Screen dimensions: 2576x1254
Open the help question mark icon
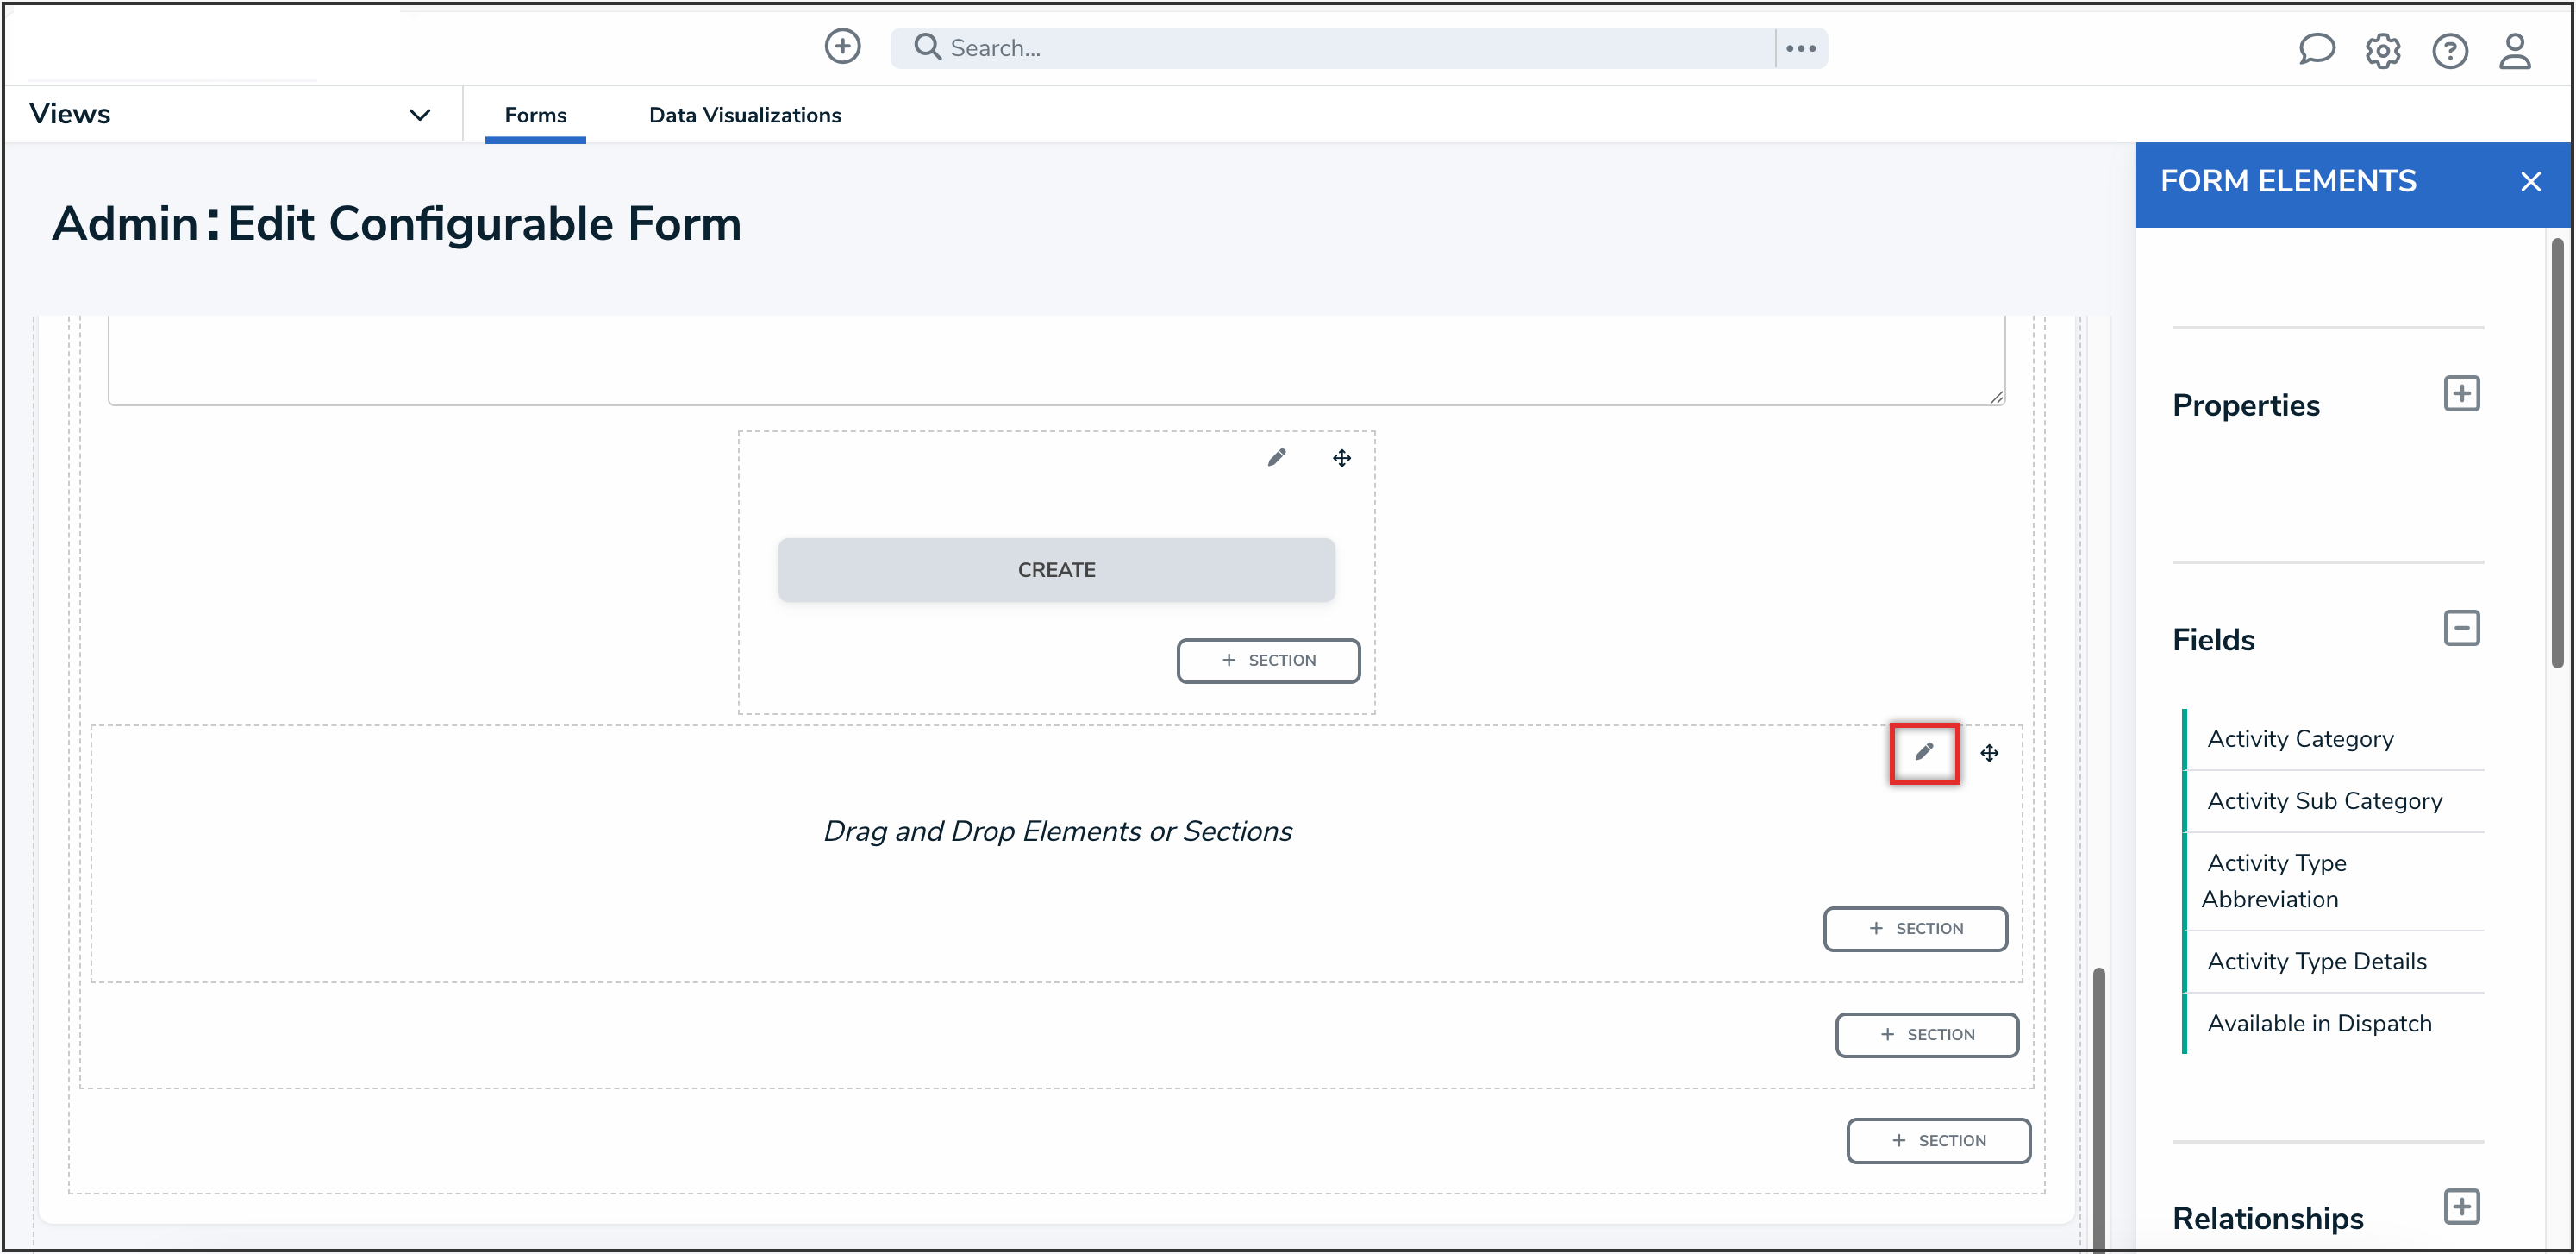(2449, 50)
